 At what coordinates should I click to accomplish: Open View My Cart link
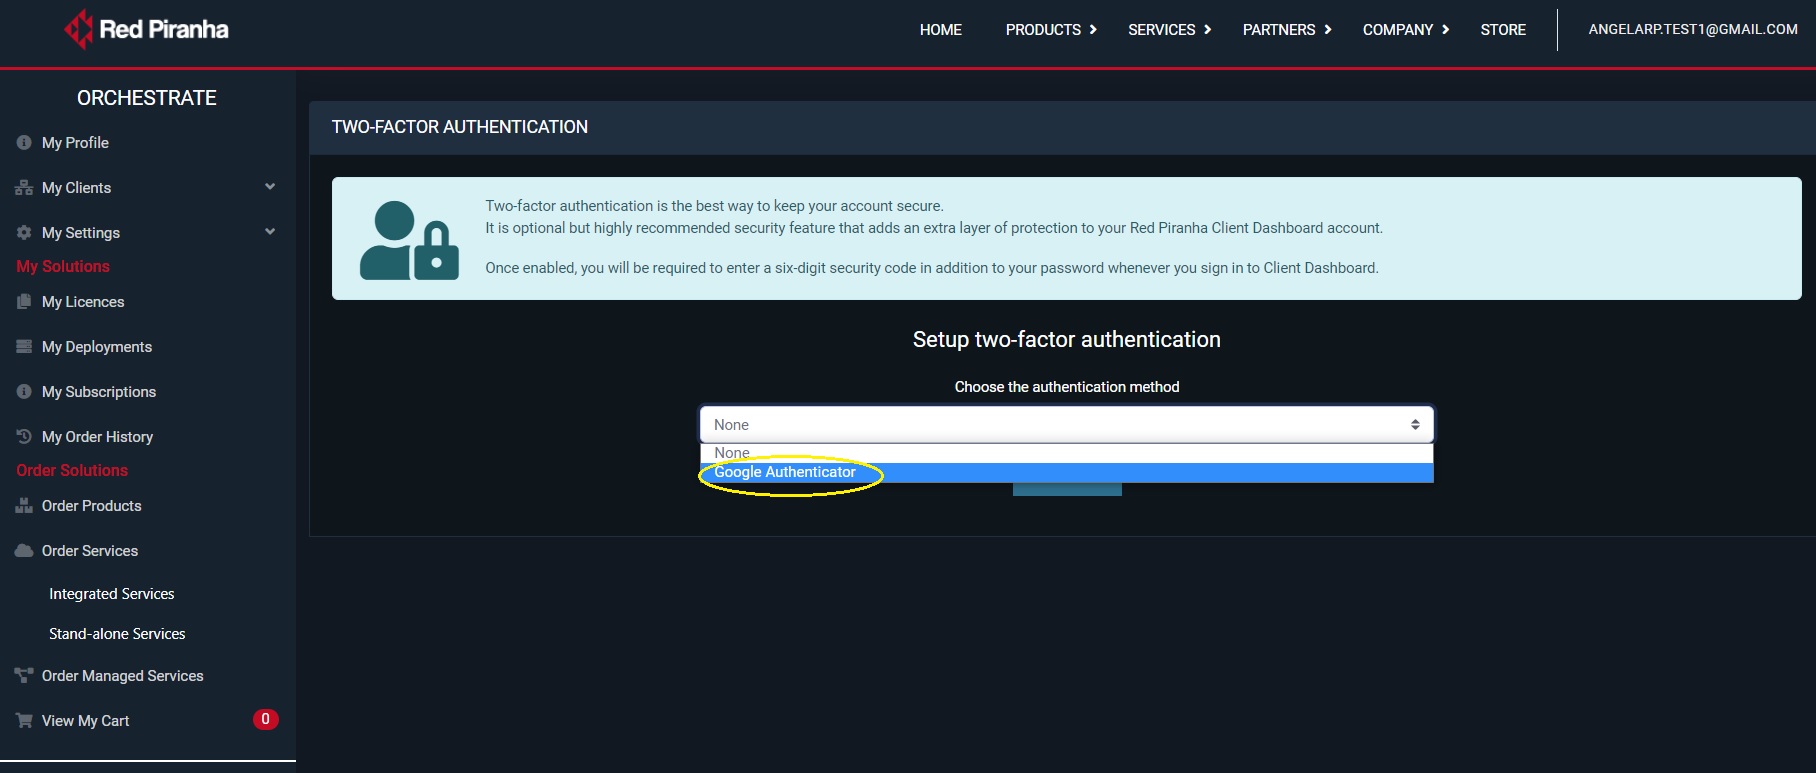[85, 721]
